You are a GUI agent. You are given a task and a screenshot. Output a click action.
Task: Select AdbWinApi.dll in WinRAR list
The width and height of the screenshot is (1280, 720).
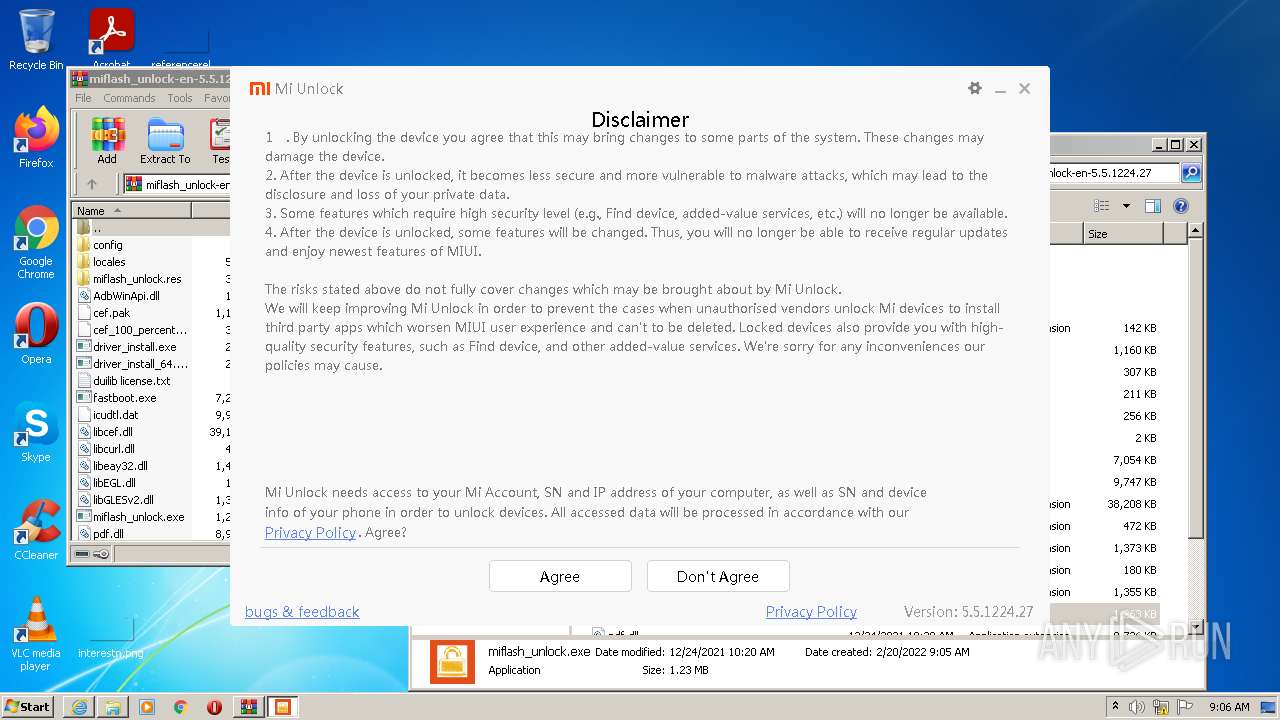(126, 295)
